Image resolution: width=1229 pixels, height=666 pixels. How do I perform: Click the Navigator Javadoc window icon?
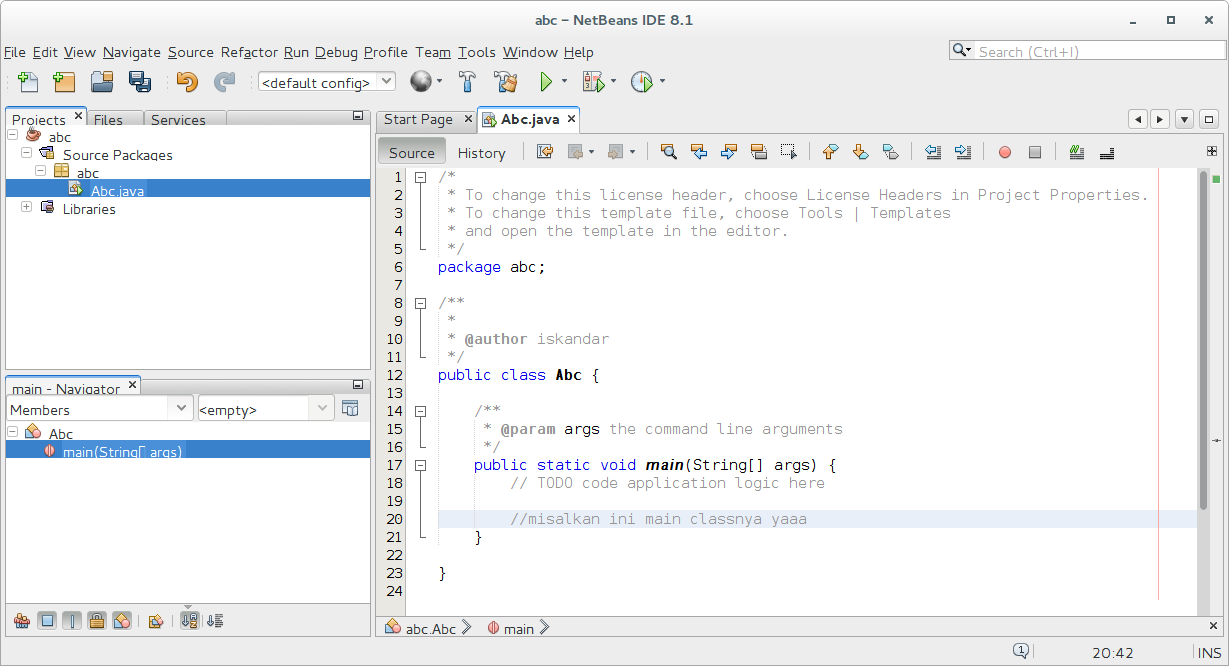(x=350, y=408)
